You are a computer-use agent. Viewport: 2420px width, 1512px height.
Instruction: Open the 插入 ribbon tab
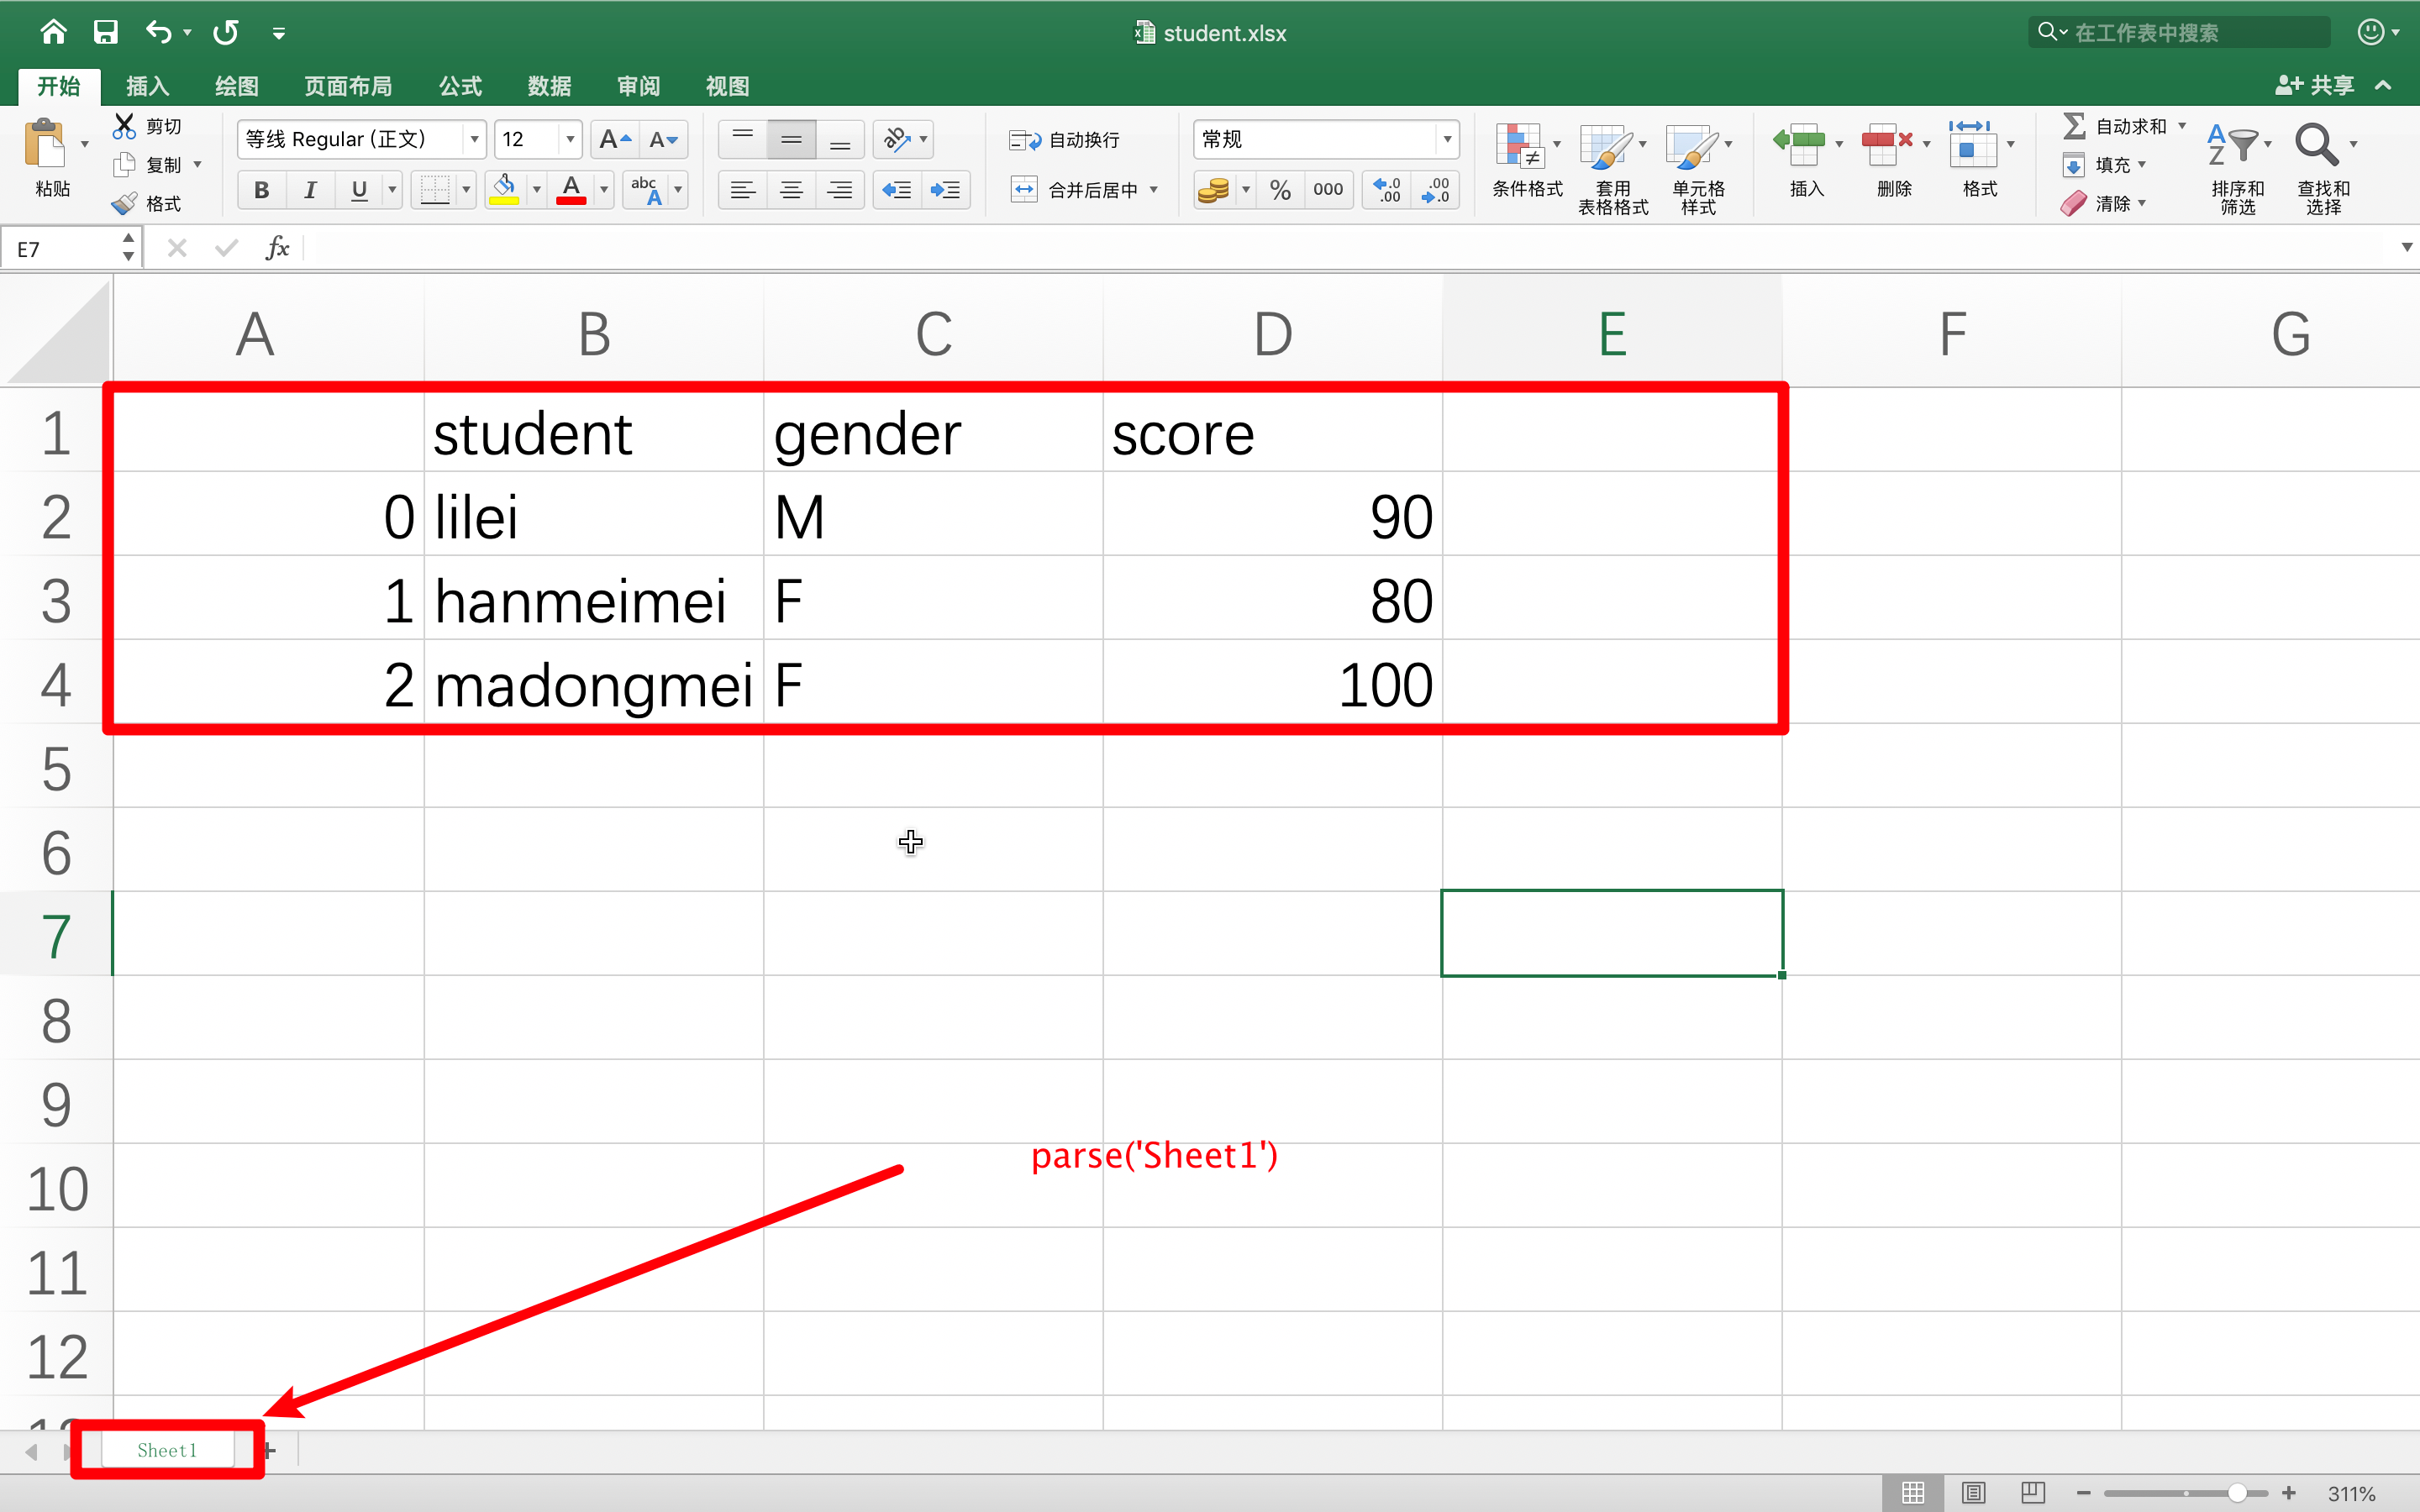coord(147,86)
